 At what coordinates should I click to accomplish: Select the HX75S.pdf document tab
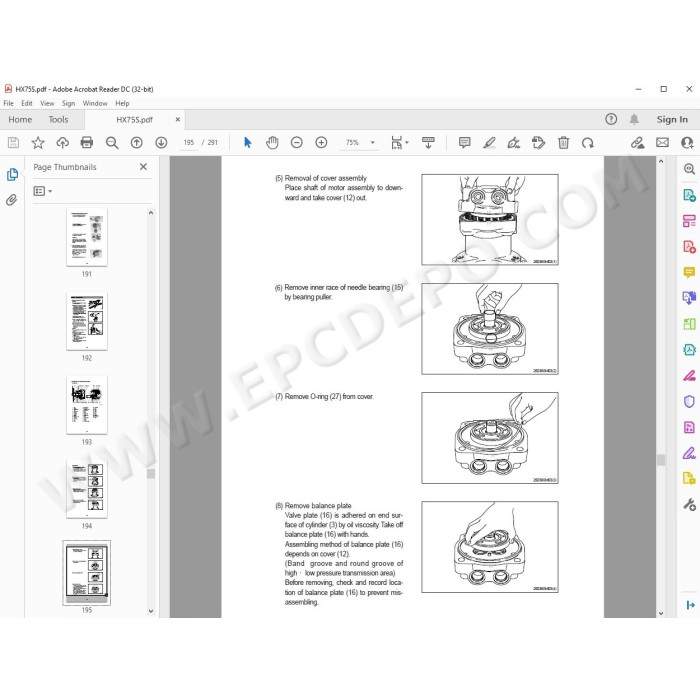click(134, 120)
